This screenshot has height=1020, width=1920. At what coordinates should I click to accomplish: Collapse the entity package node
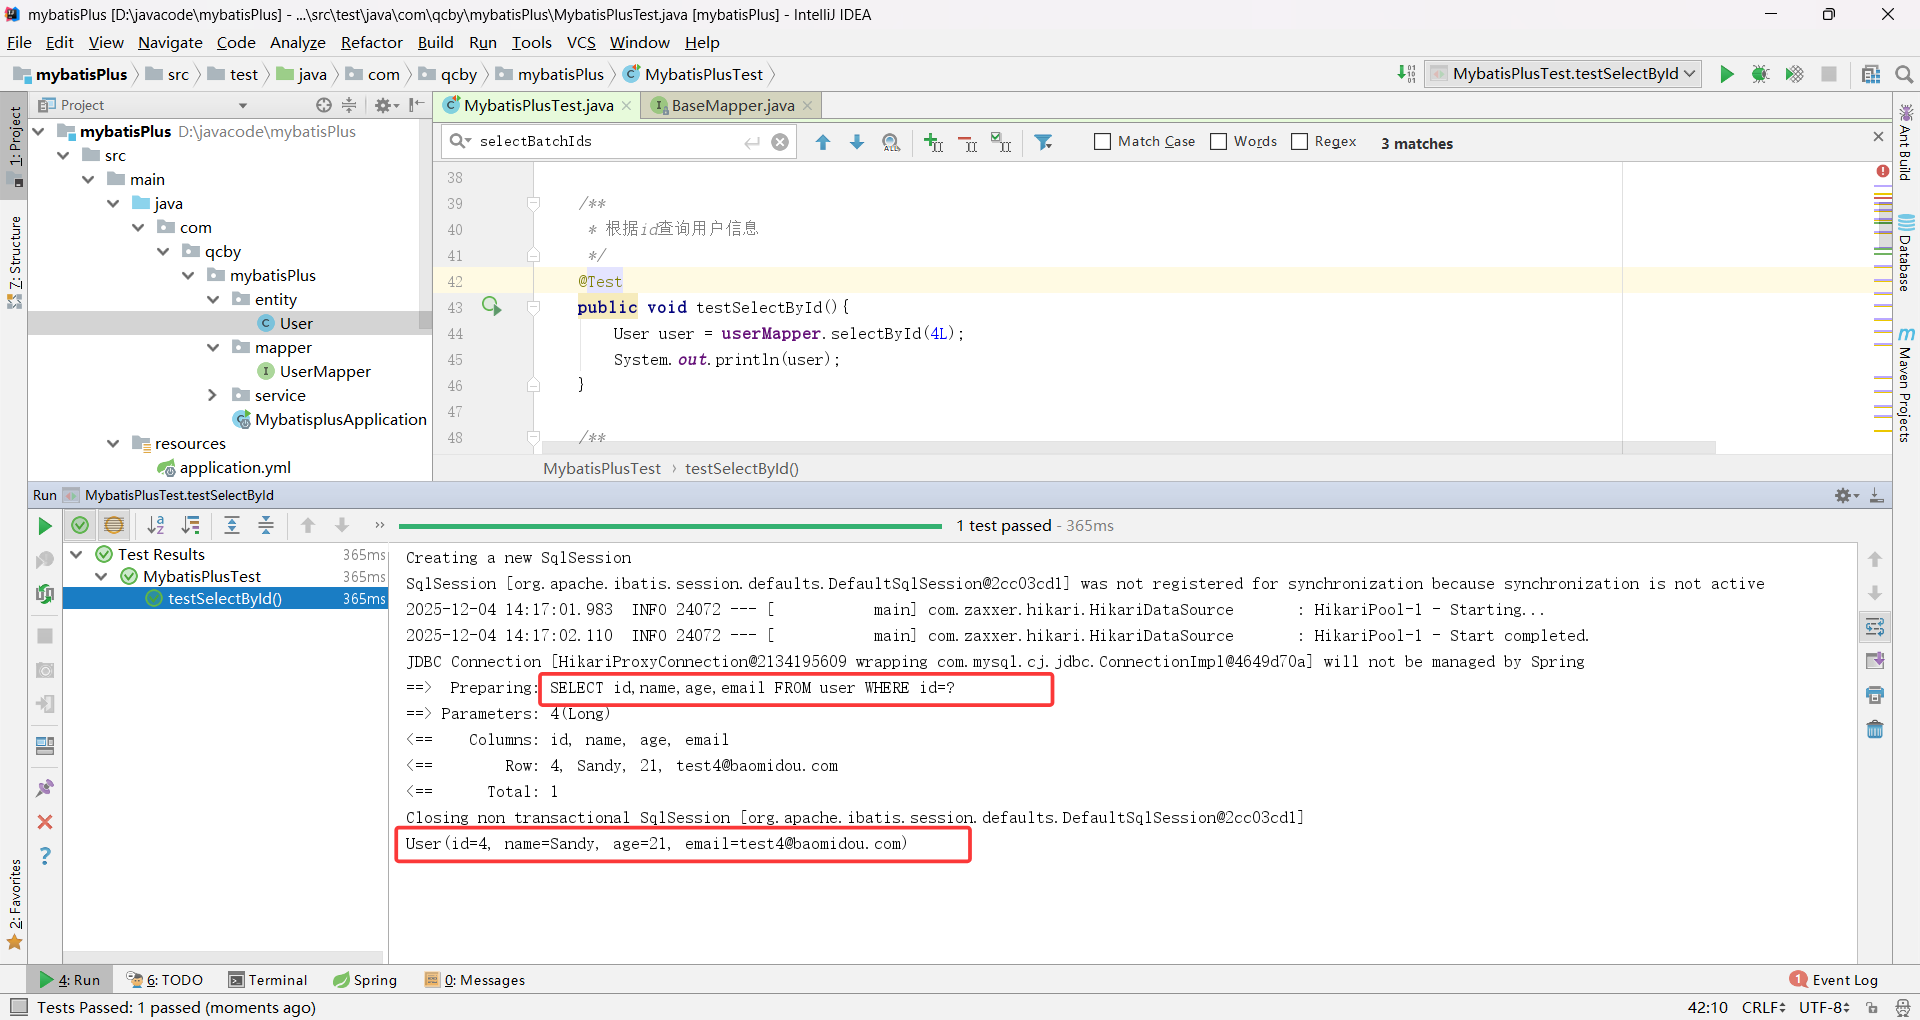coord(213,299)
